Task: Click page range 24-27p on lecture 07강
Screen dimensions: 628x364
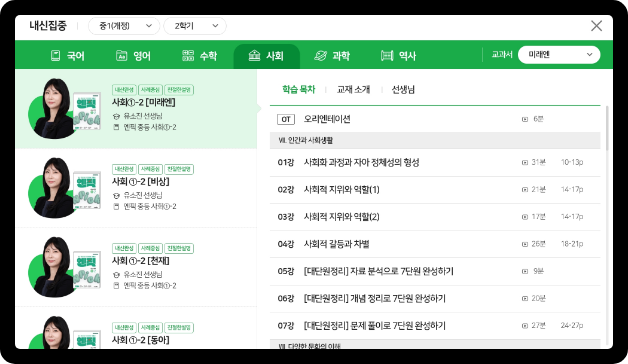Action: 572,326
